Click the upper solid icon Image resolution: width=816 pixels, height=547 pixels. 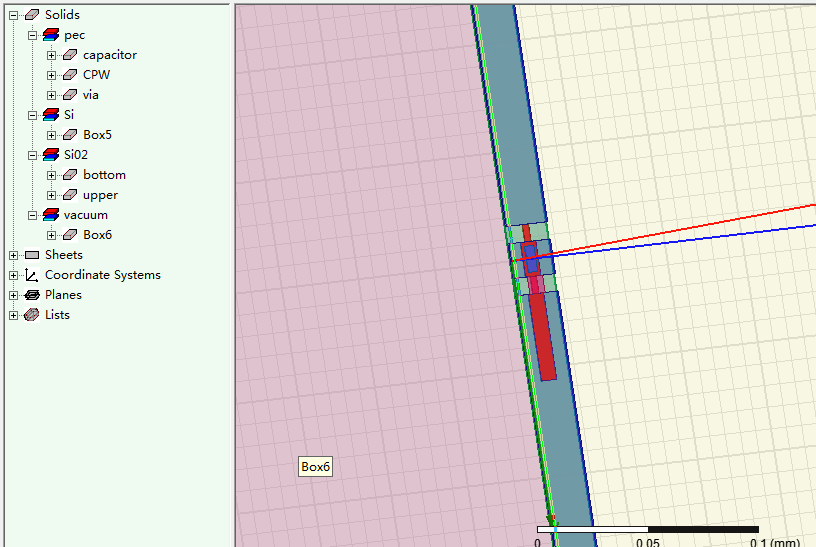click(x=70, y=195)
